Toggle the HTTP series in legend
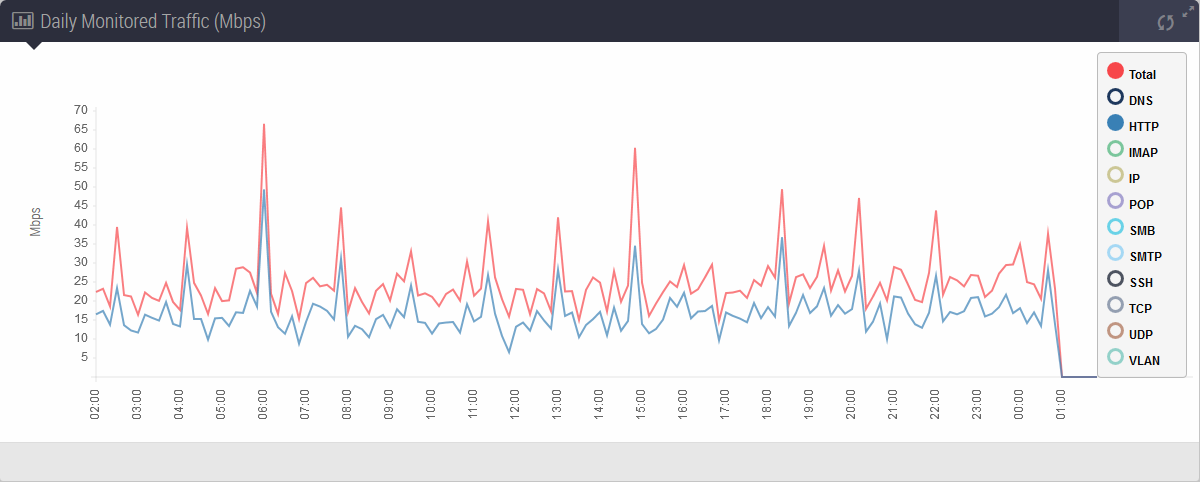Viewport: 1200px width, 482px height. click(1133, 125)
